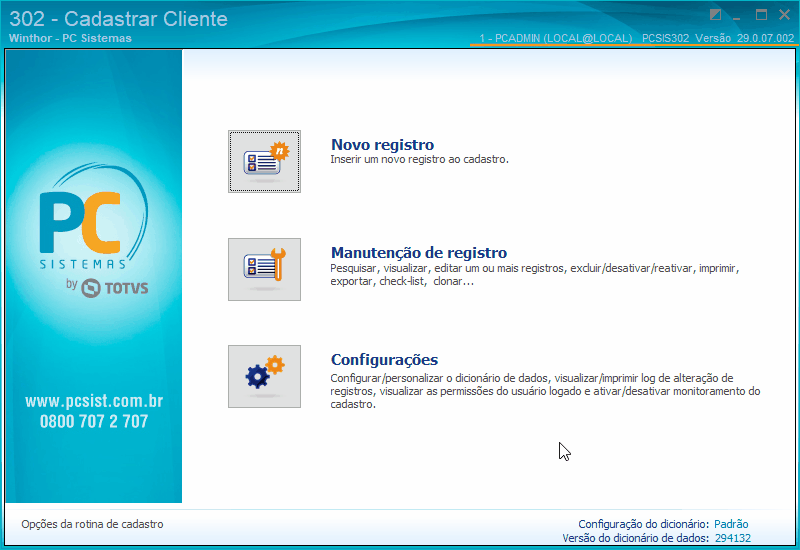Click the www.pcsist.com.br website text
Viewport: 800px width, 550px height.
pyautogui.click(x=94, y=401)
